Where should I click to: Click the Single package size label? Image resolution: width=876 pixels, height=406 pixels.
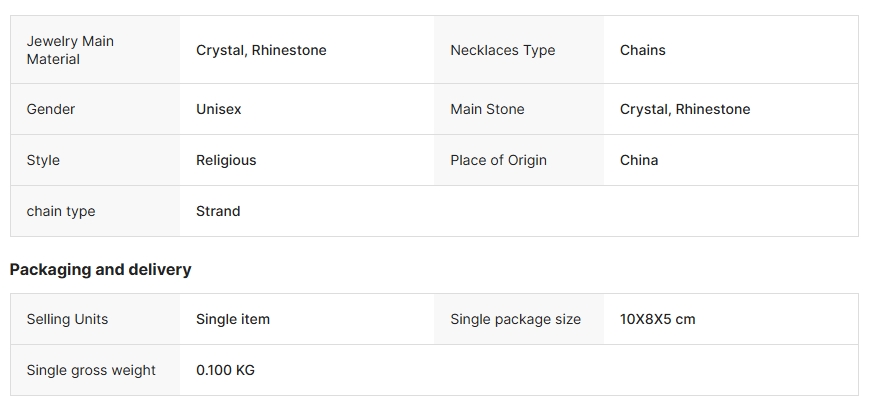point(515,319)
